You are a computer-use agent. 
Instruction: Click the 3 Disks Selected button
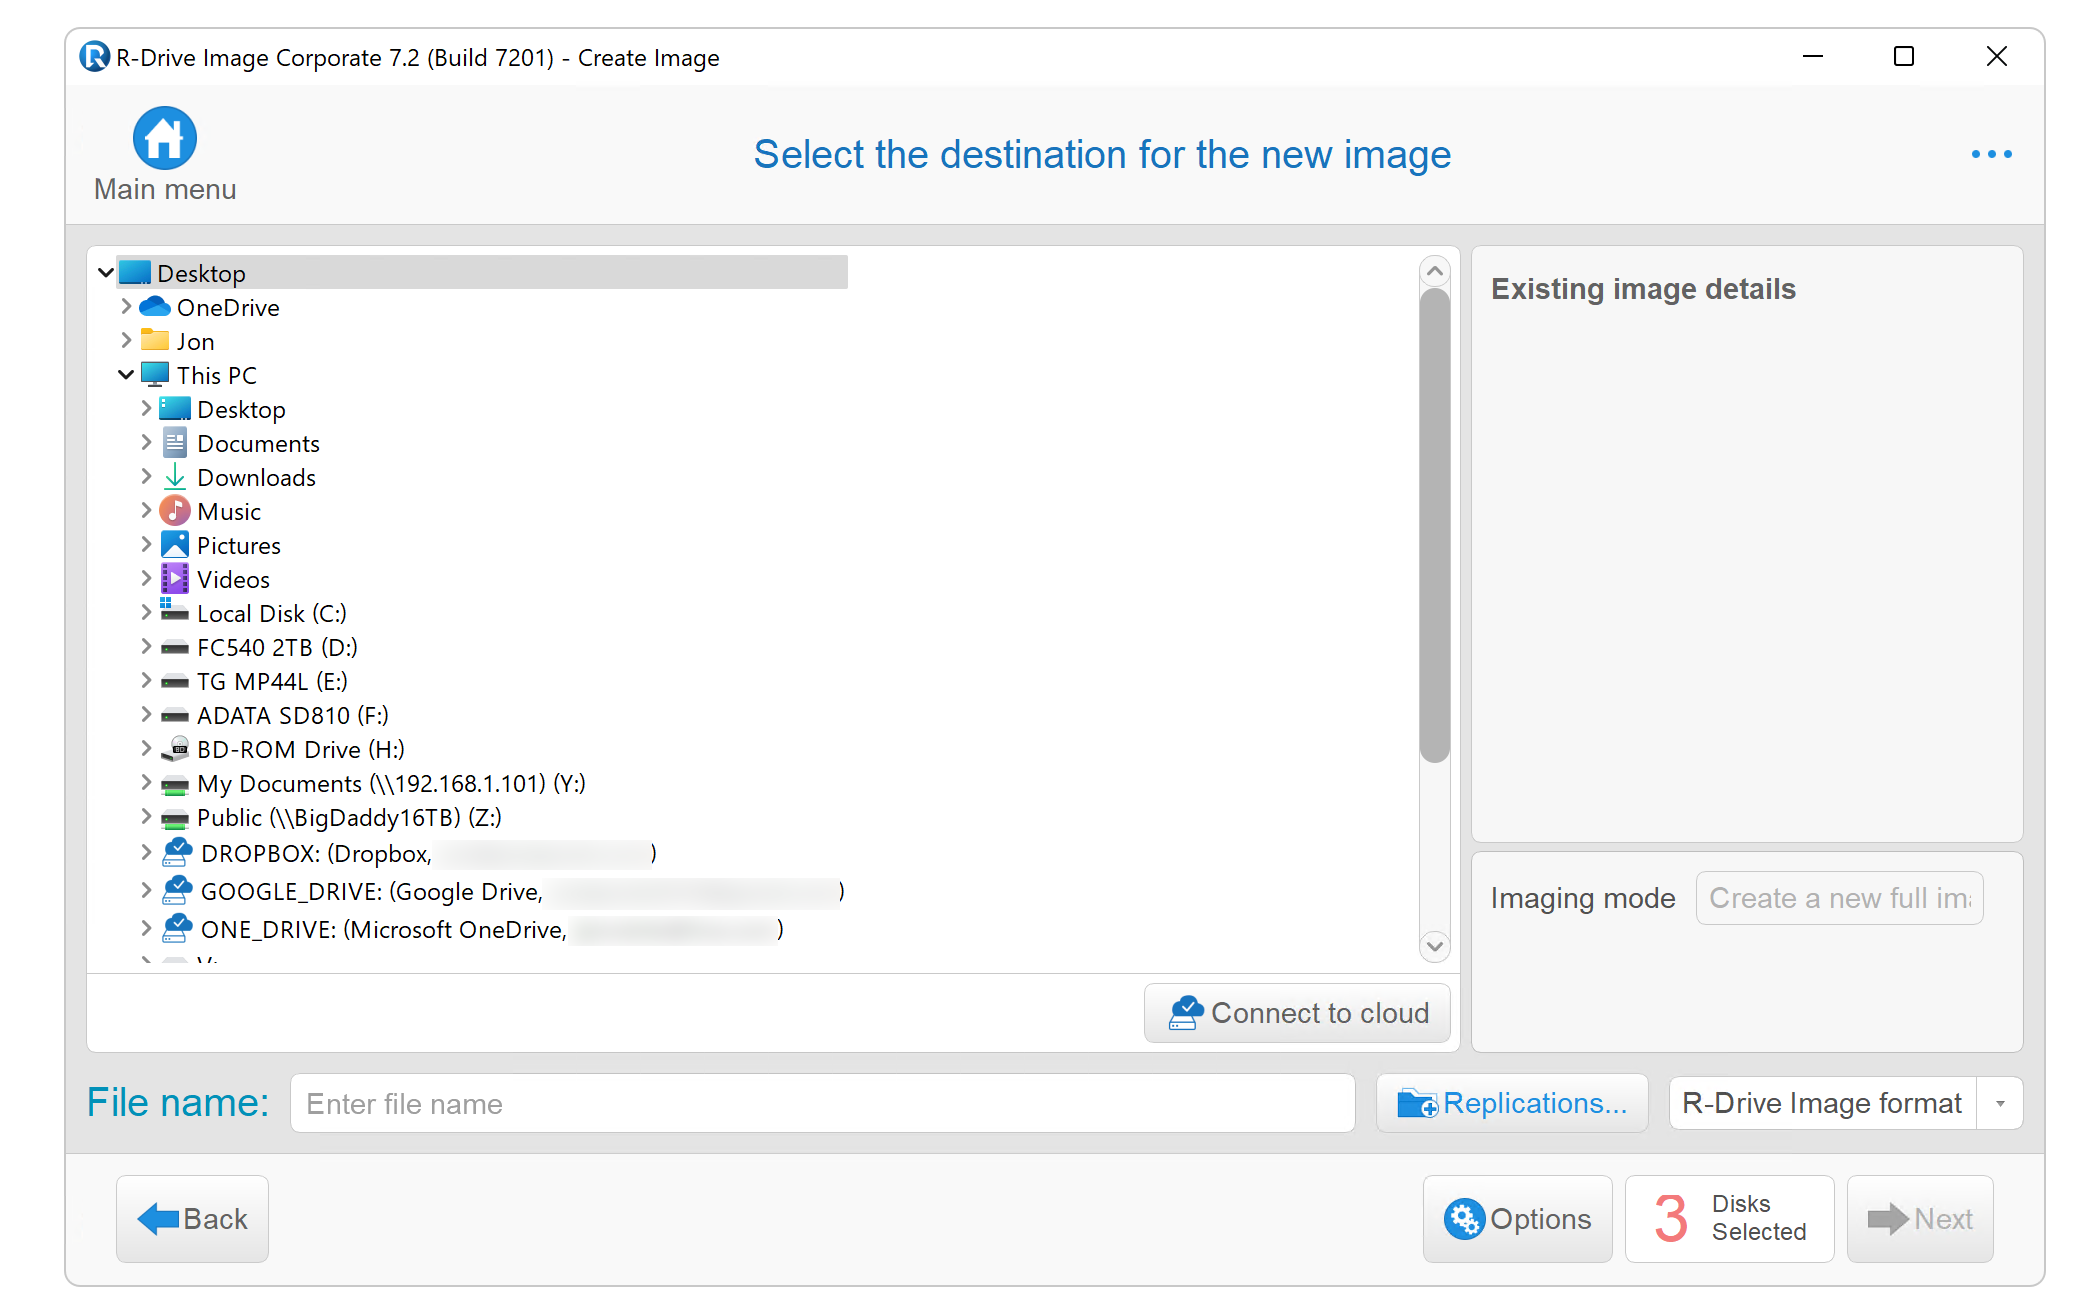coord(1729,1218)
